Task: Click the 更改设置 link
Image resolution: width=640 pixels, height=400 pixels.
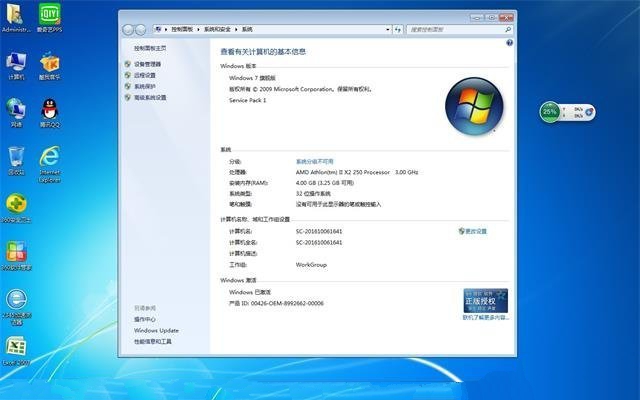Action: pyautogui.click(x=474, y=231)
